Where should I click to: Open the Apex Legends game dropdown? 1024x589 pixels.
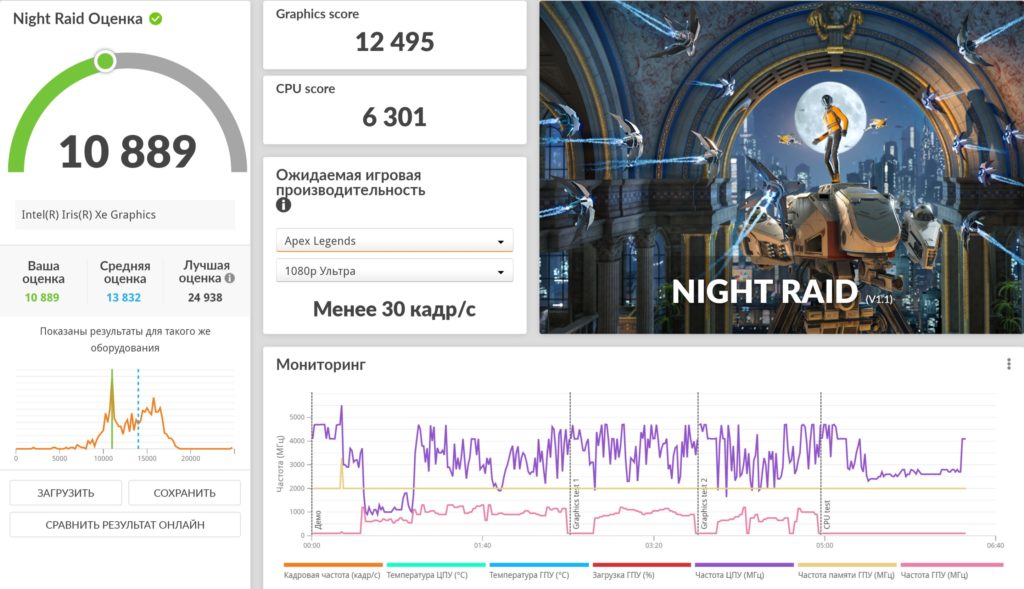click(x=394, y=241)
